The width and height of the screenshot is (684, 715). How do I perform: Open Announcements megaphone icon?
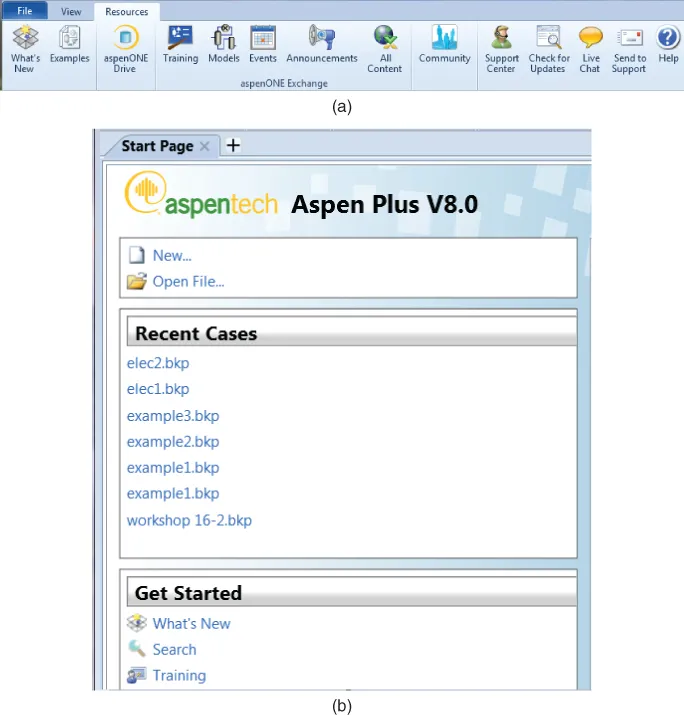pos(321,39)
